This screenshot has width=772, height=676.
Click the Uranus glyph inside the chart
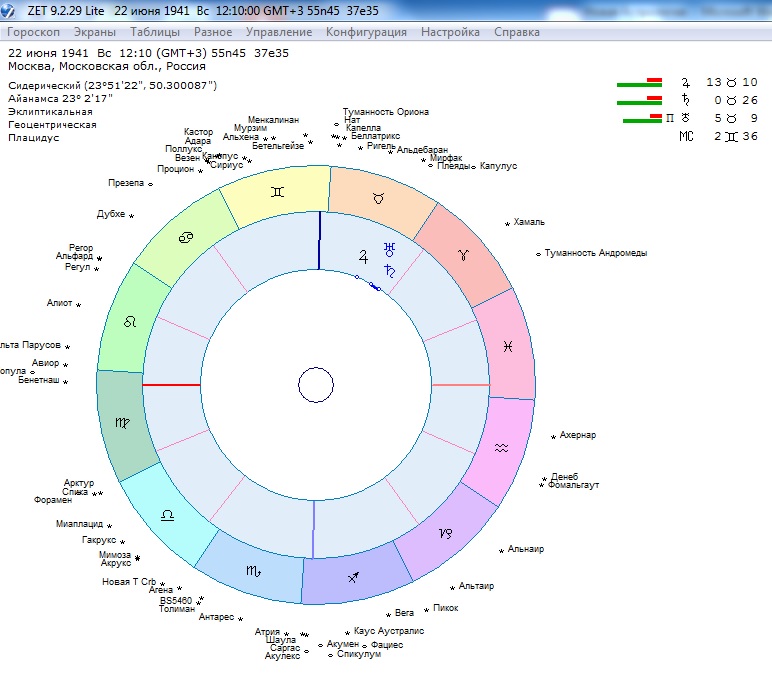[x=389, y=250]
